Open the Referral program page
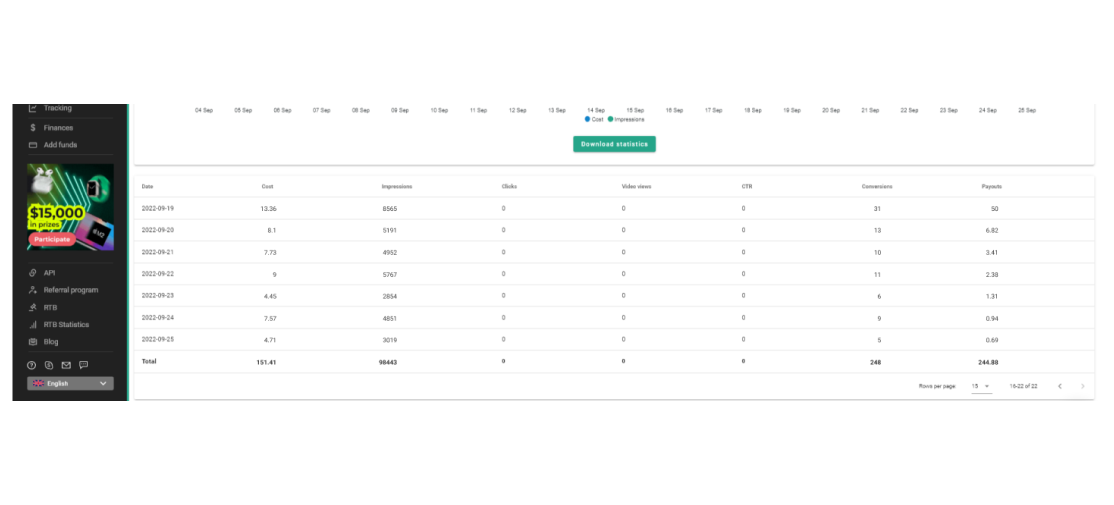1114x505 pixels. coord(70,290)
